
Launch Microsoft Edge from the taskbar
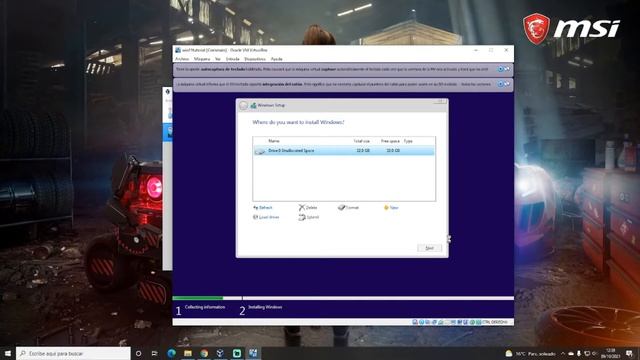(x=171, y=353)
